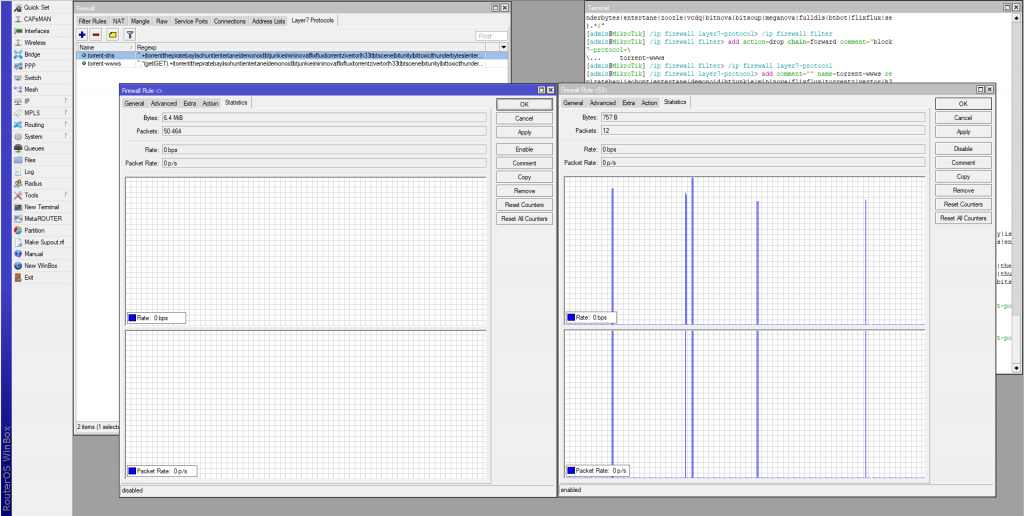
Task: Switch to the Filter Rules tab
Action: click(92, 20)
